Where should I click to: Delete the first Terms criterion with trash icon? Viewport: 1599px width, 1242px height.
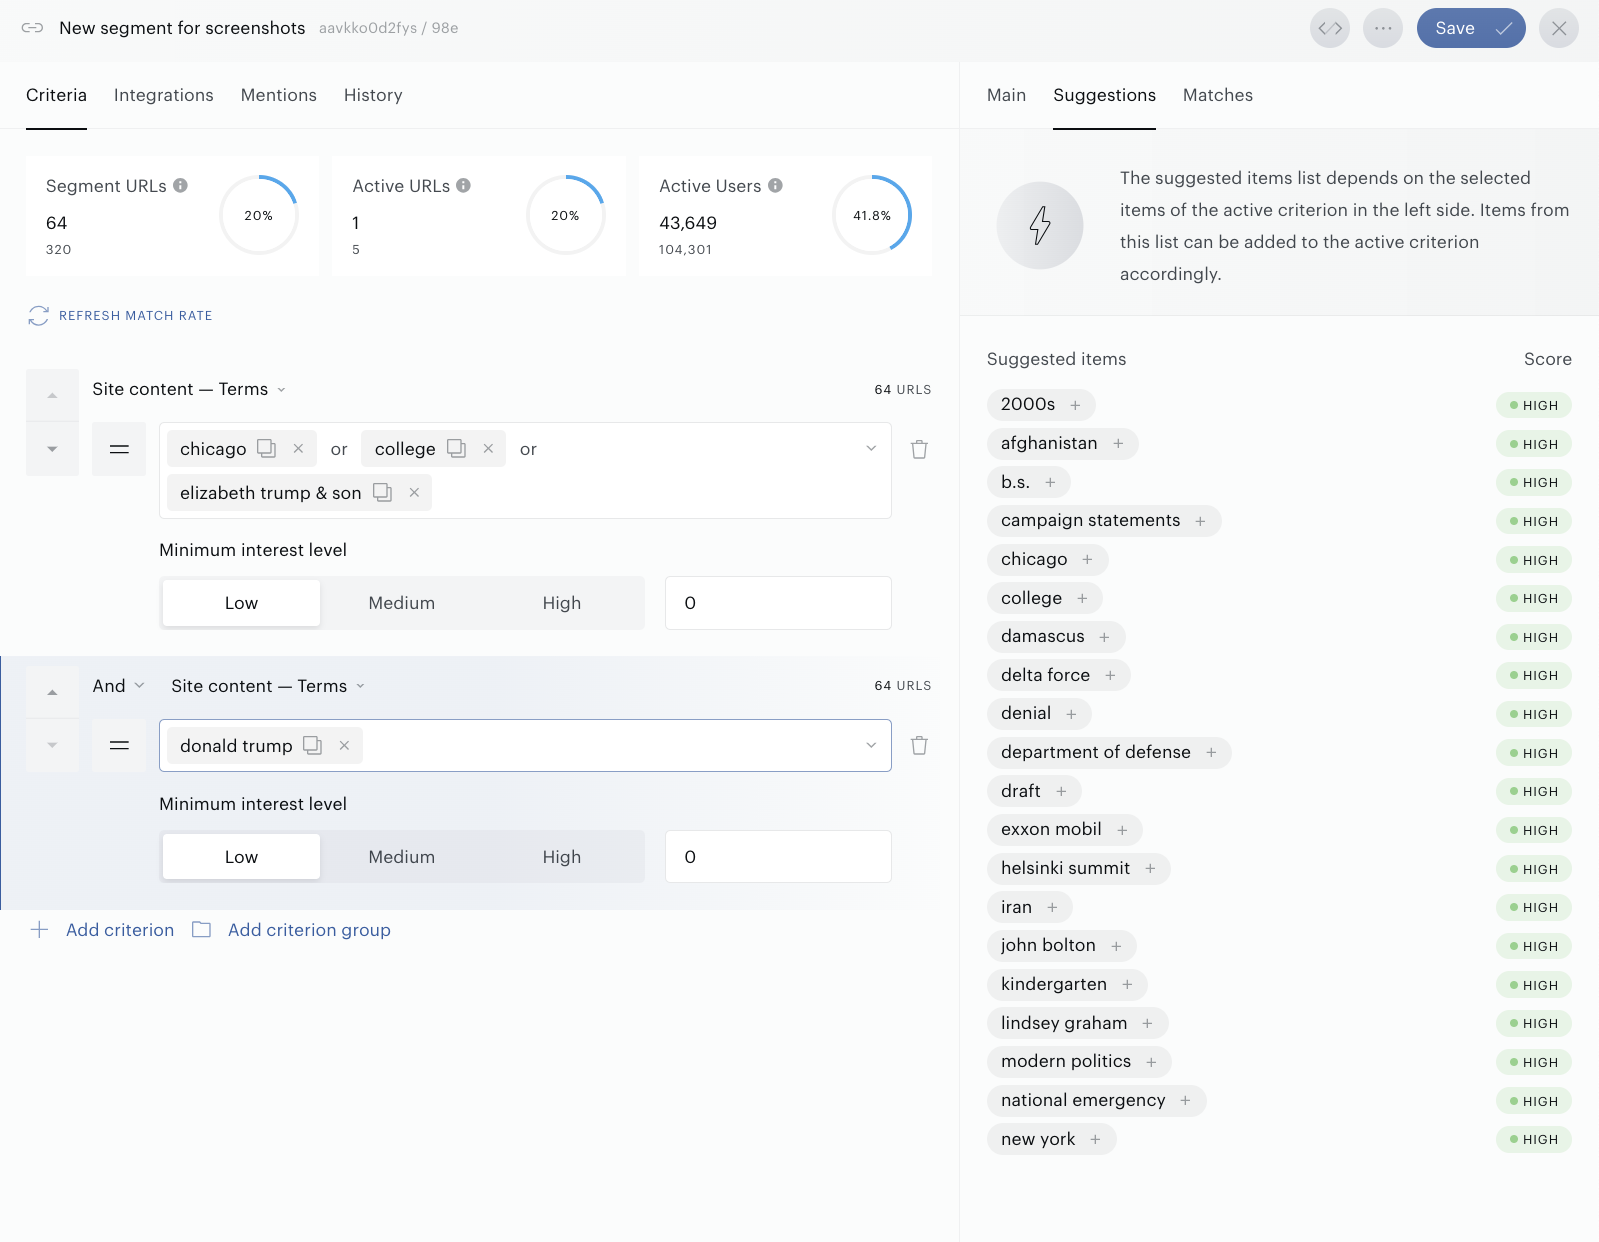(x=919, y=449)
